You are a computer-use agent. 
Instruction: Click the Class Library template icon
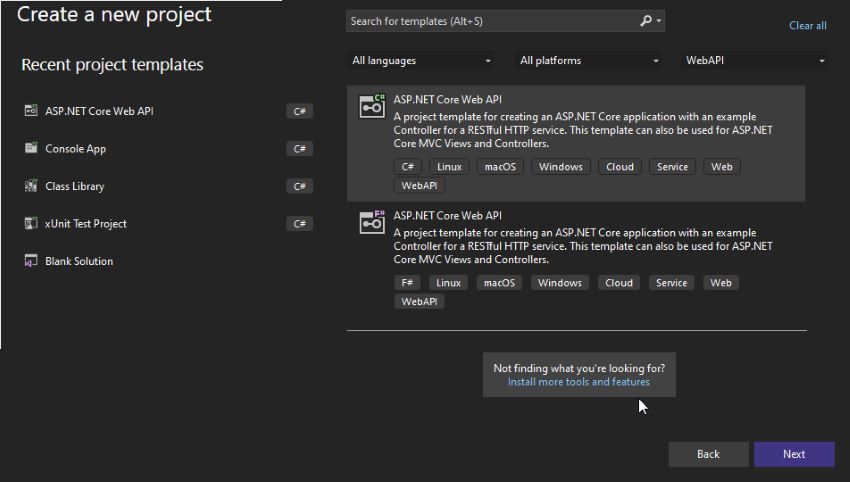click(31, 185)
